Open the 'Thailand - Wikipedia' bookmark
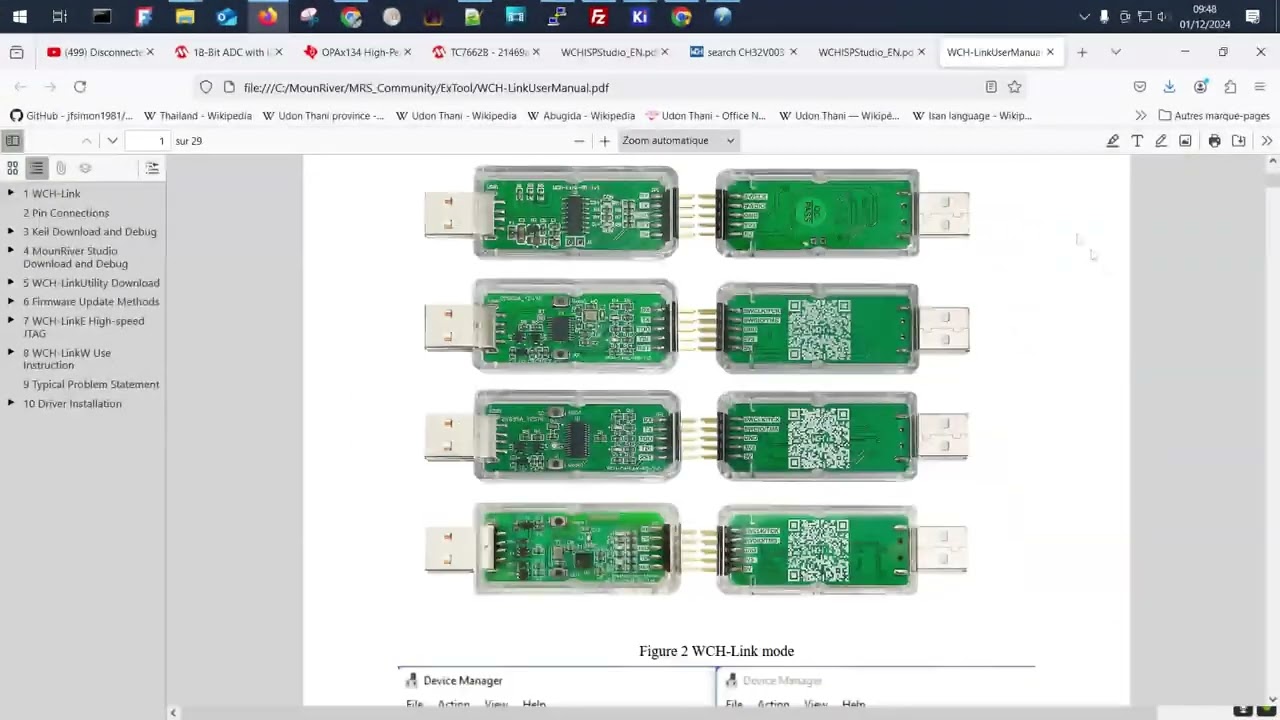Image resolution: width=1280 pixels, height=720 pixels. 198,116
